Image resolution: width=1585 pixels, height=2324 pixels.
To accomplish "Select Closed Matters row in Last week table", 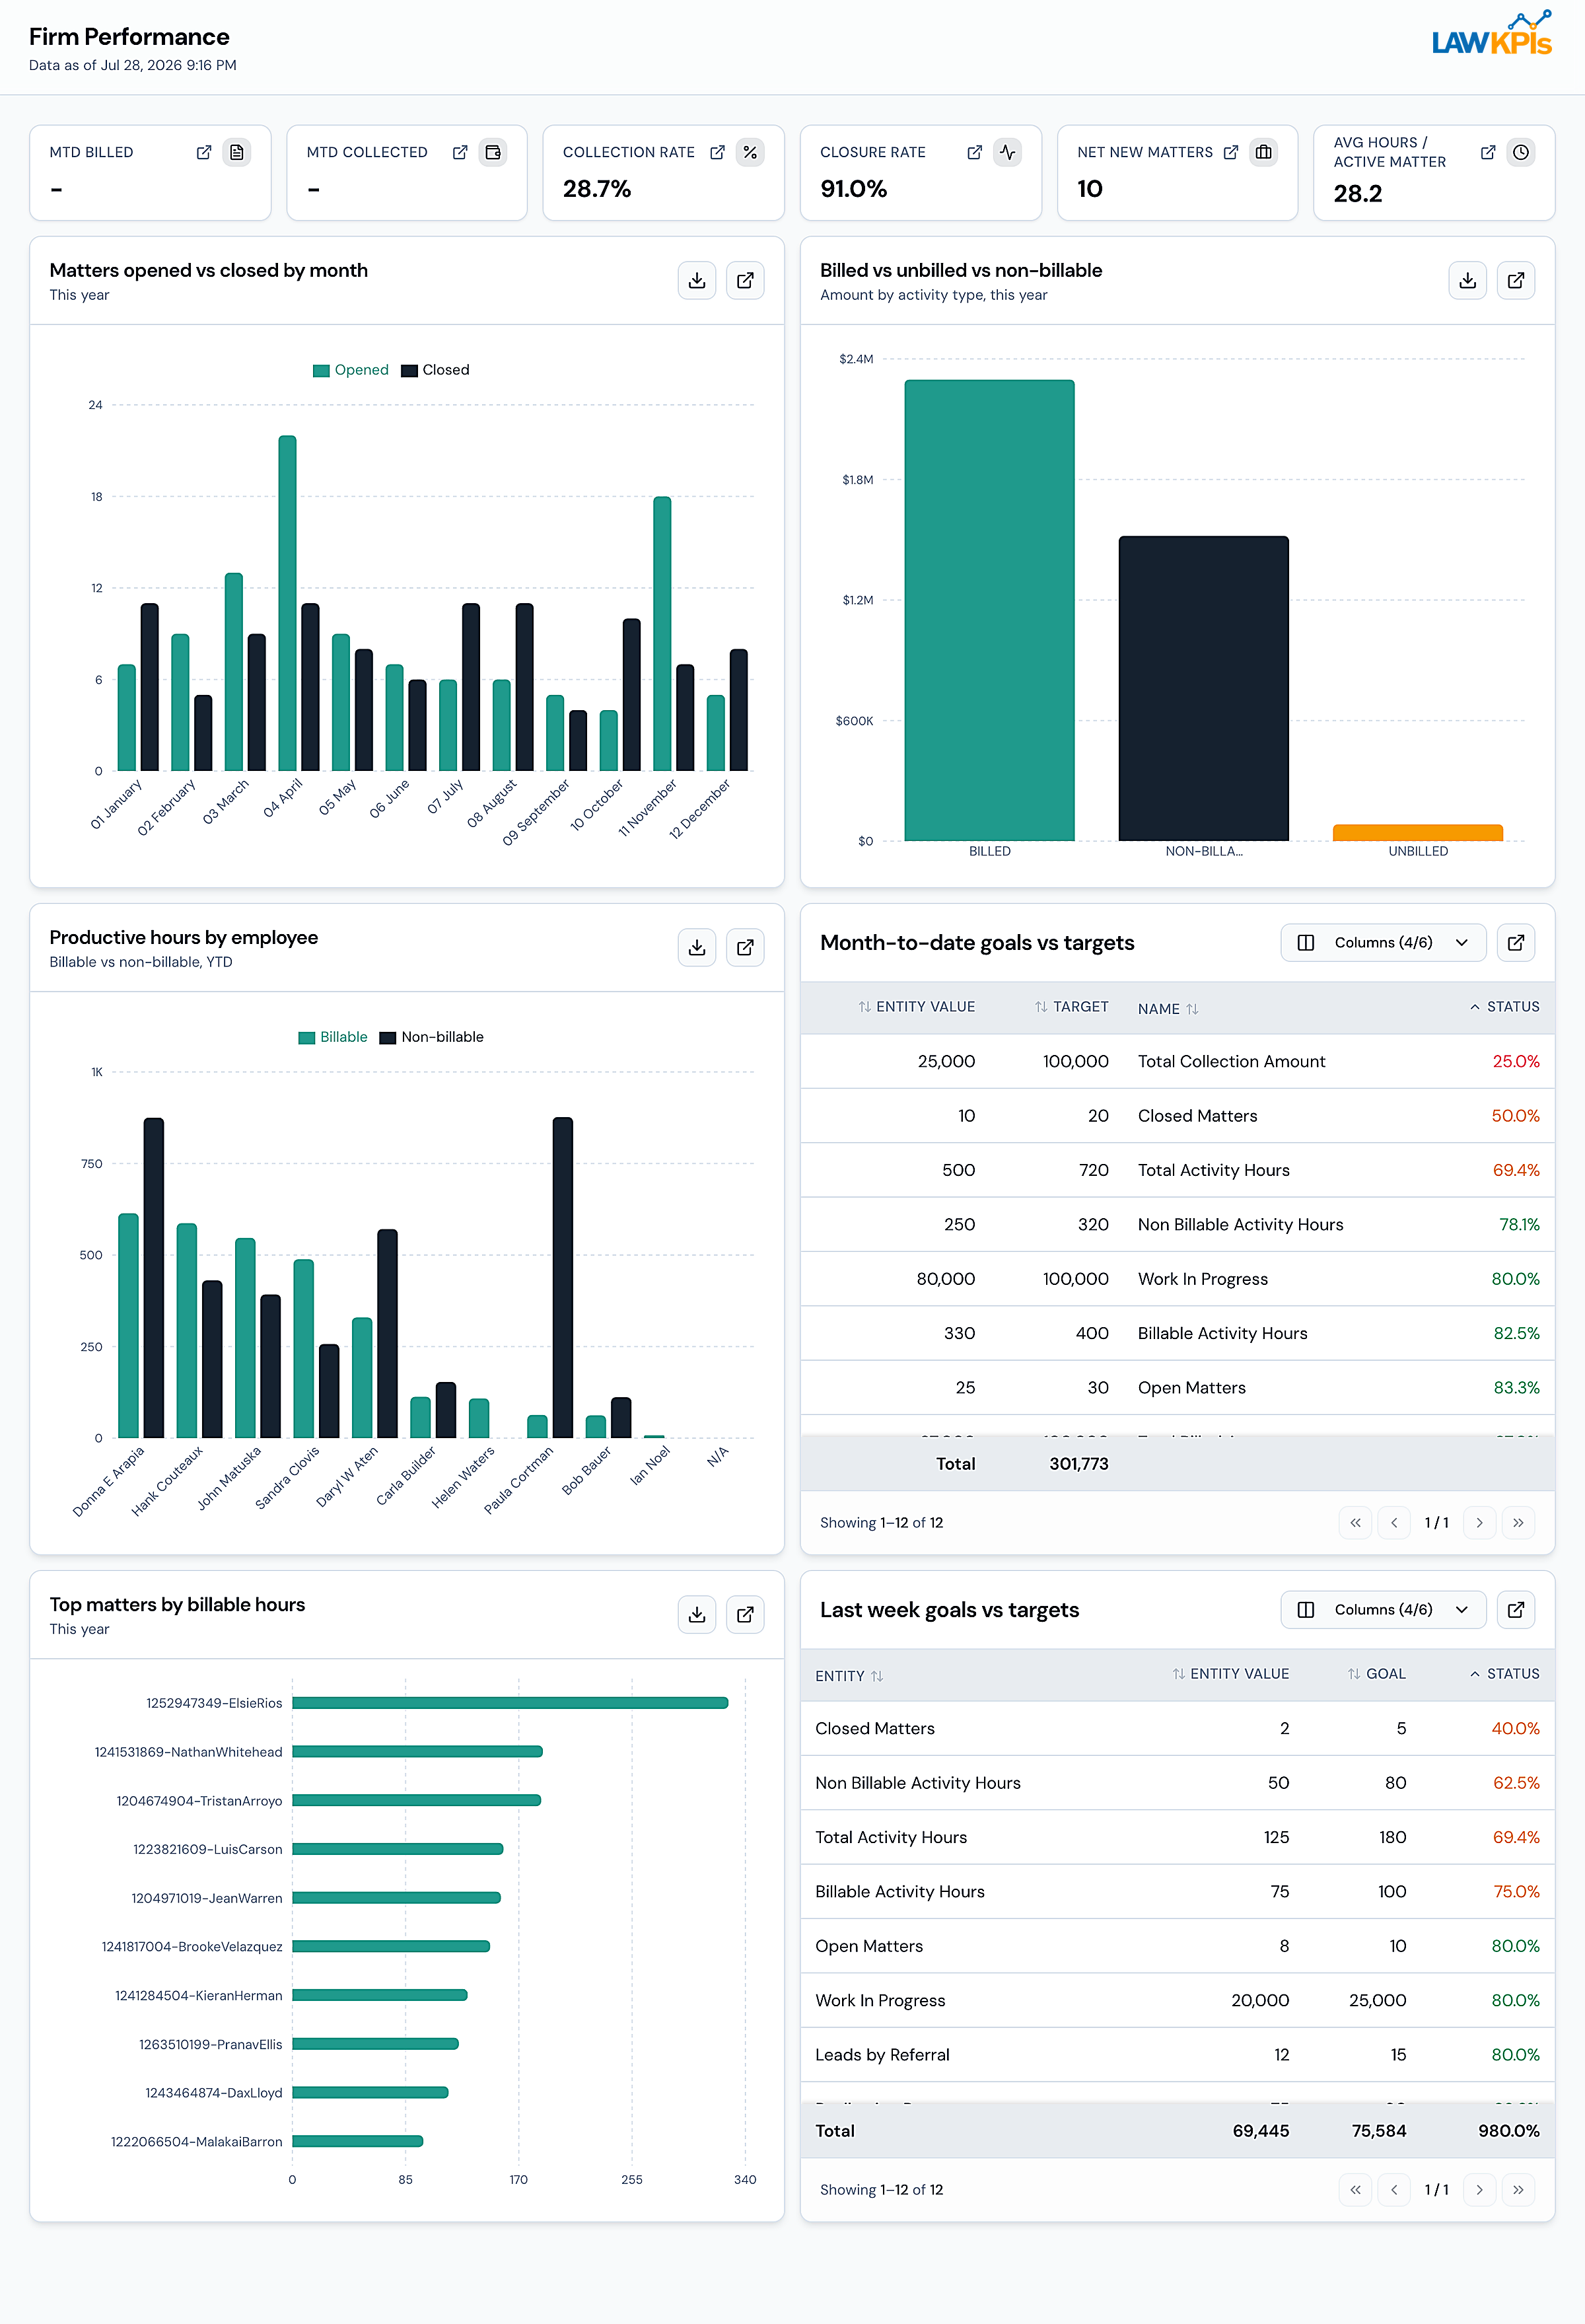I will click(x=1177, y=1728).
